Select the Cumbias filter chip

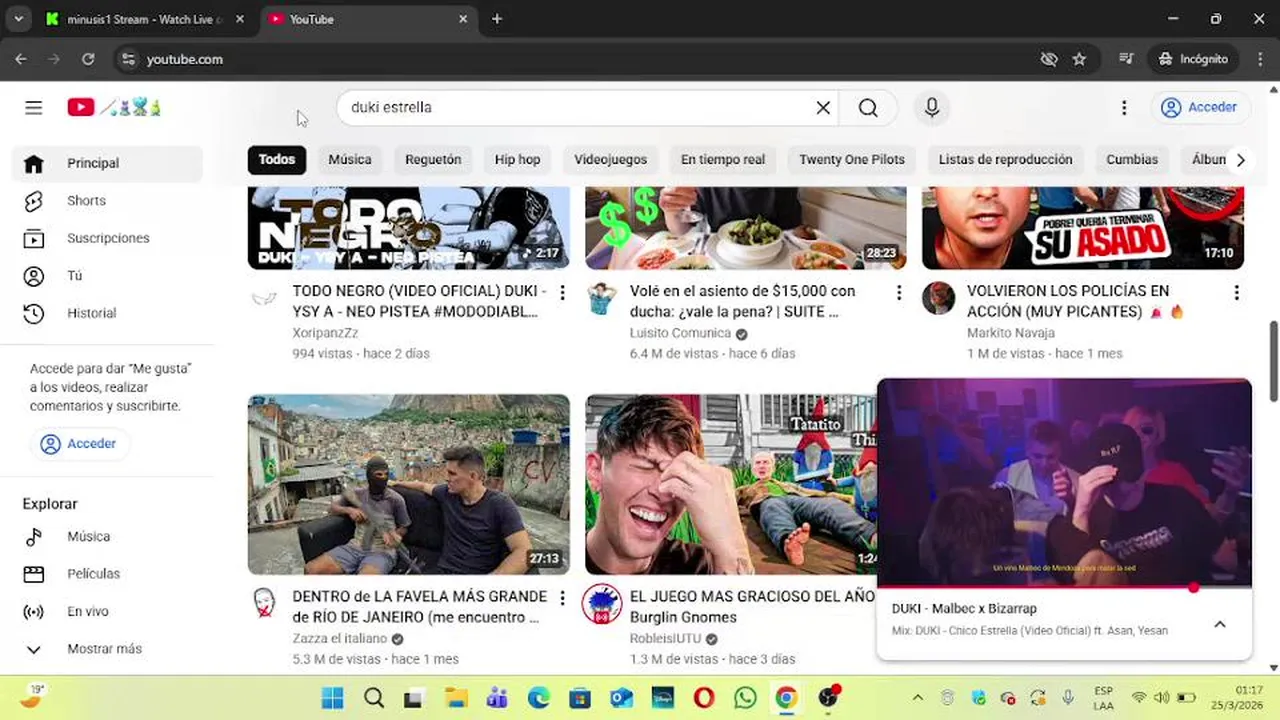tap(1132, 159)
